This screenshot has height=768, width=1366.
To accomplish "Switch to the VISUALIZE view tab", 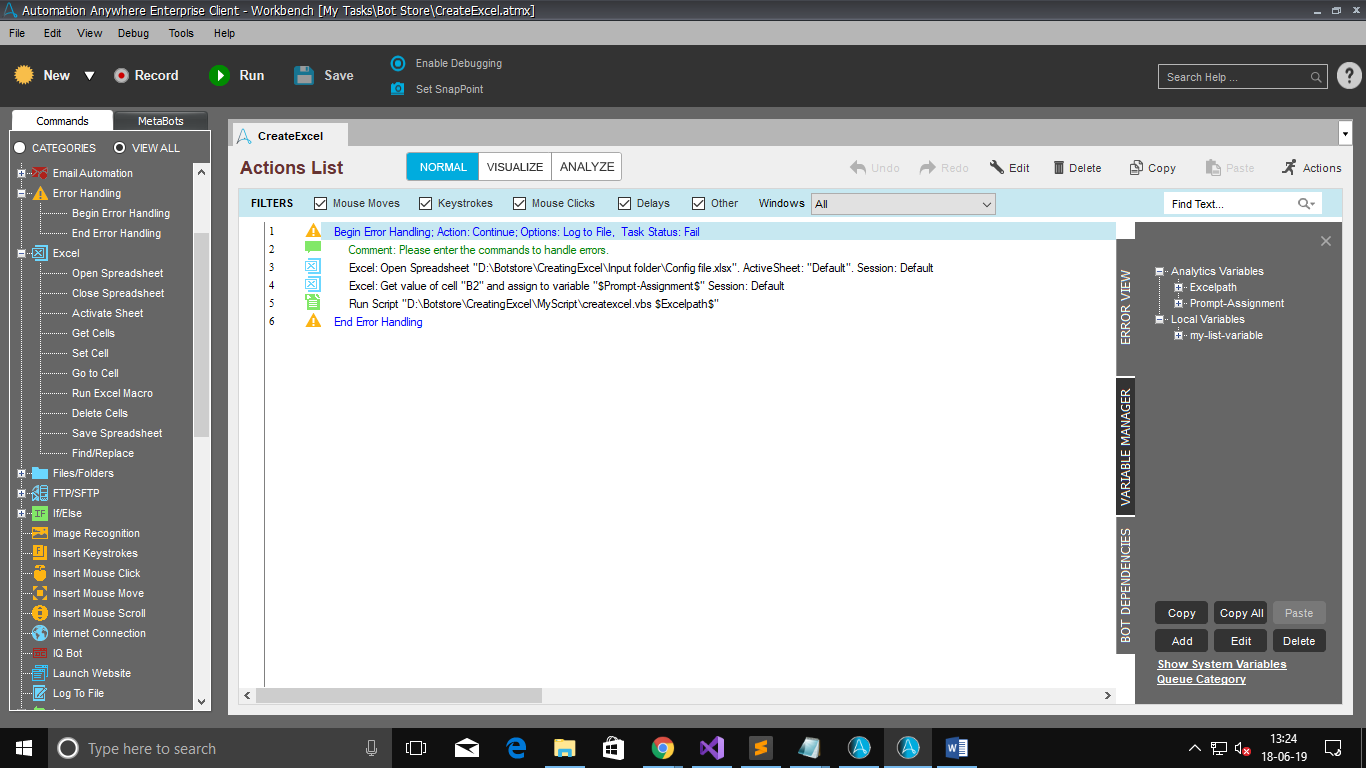I will (x=515, y=167).
